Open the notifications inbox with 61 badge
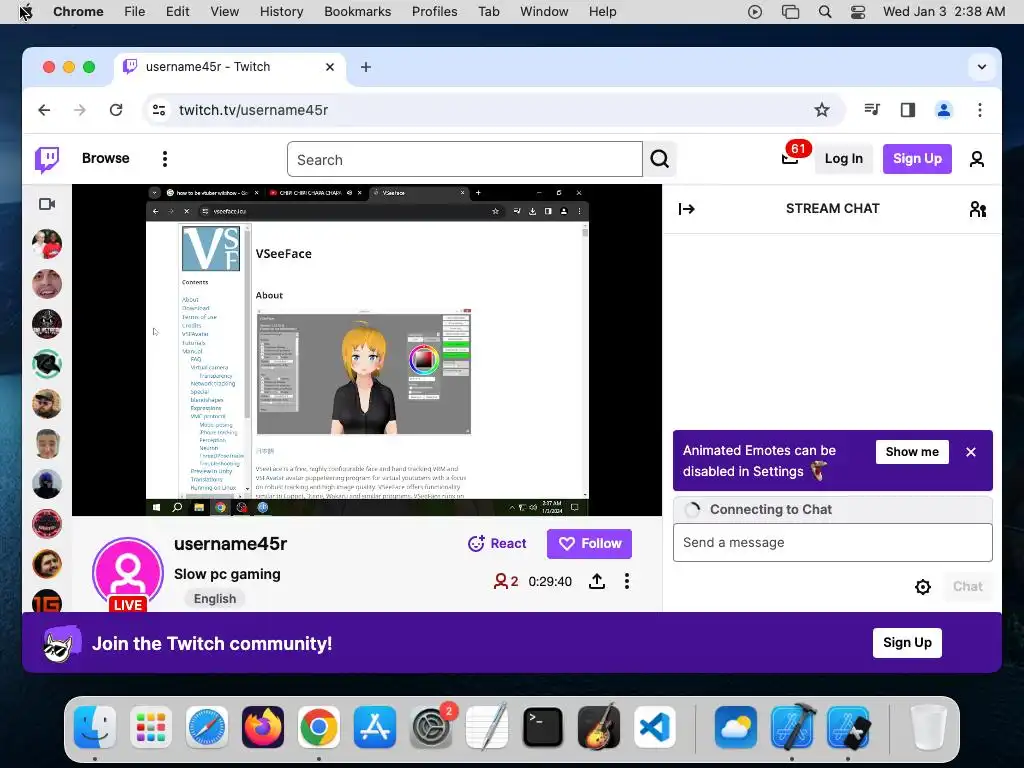 click(791, 158)
